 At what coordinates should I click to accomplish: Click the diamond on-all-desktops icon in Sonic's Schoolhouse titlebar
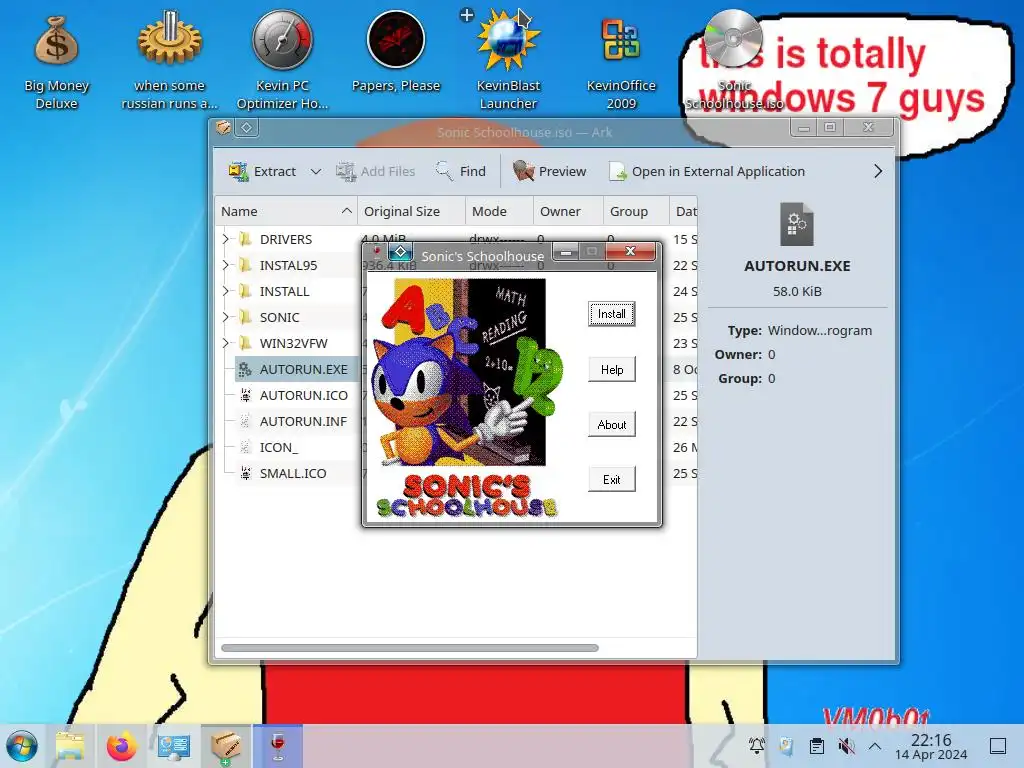pos(400,252)
